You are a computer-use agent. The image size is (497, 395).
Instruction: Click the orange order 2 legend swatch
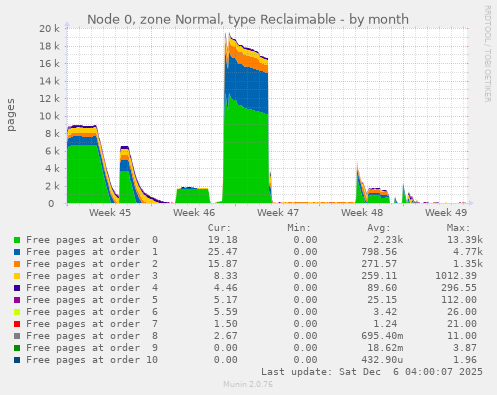17,264
